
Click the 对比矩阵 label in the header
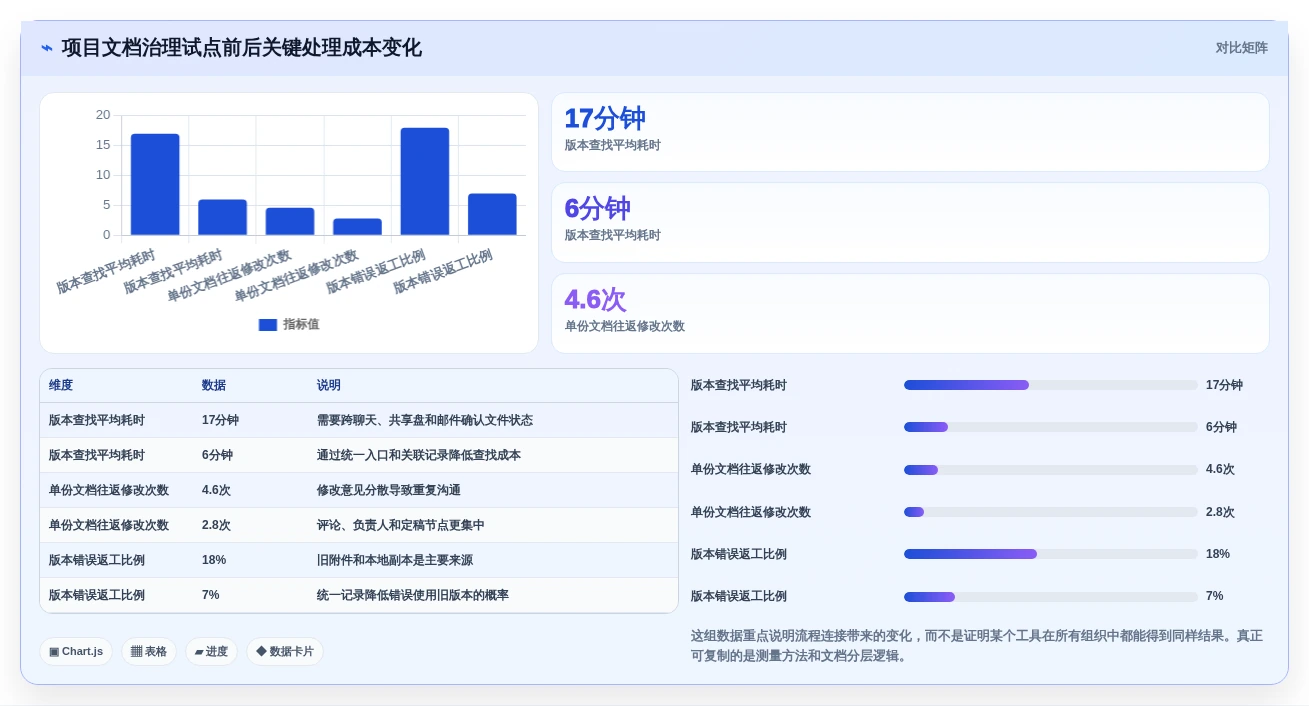click(1241, 48)
